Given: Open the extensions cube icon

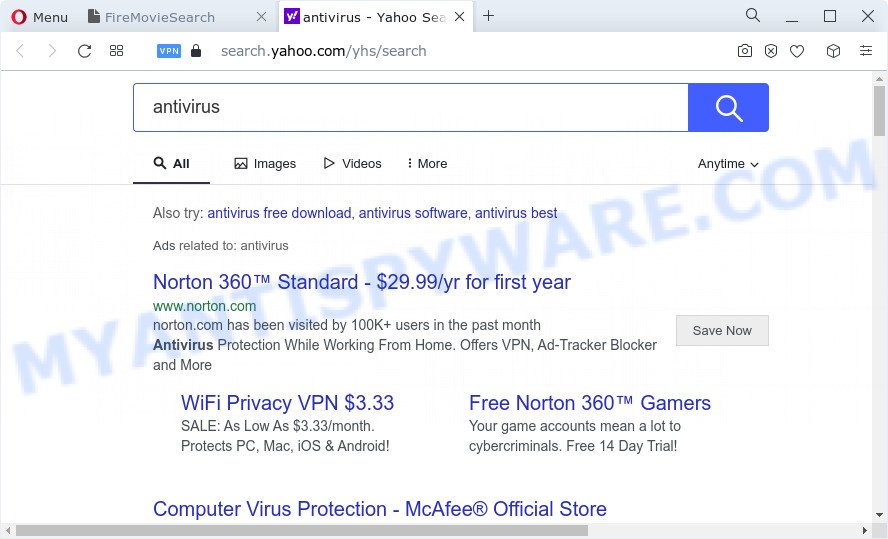Looking at the screenshot, I should (833, 51).
